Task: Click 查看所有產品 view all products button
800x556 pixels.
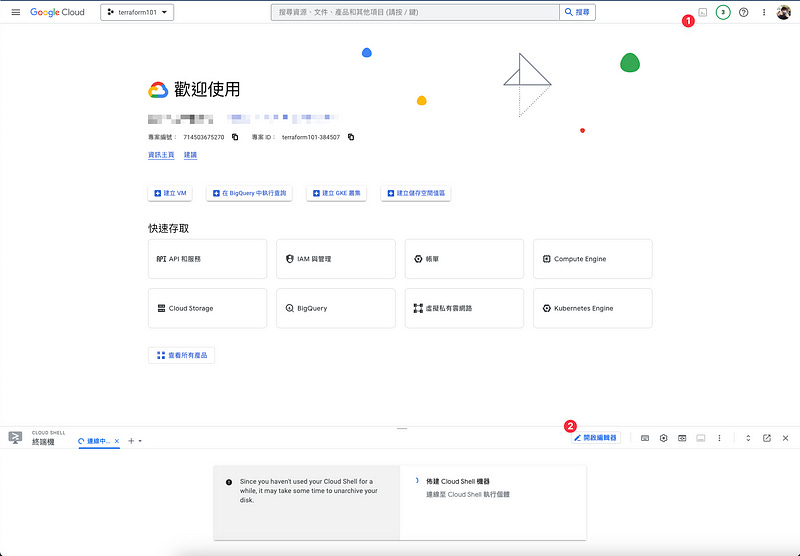Action: [181, 355]
